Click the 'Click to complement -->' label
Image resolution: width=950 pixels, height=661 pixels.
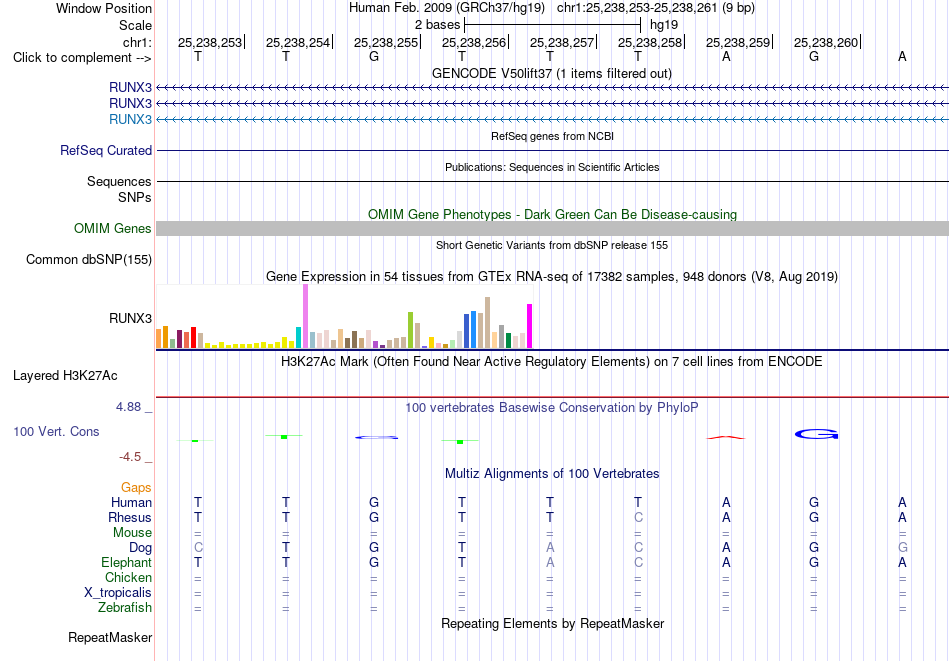tap(82, 58)
